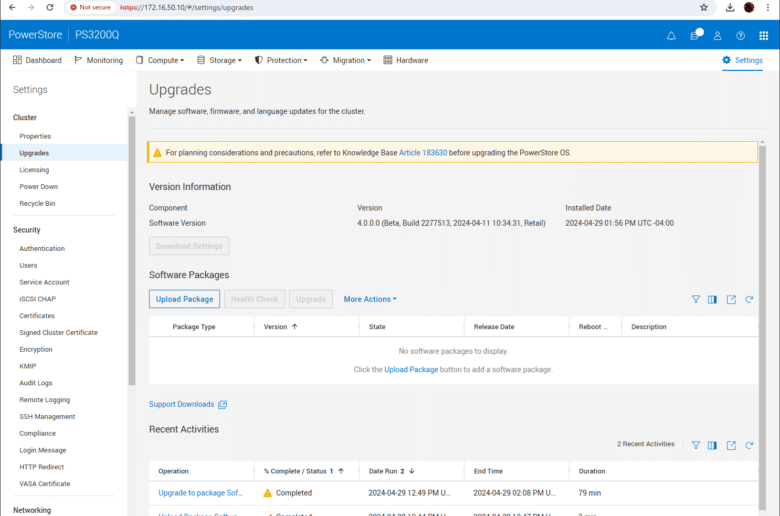Viewport: 780px width, 516px height.
Task: Open Users security settings
Action: coord(28,266)
